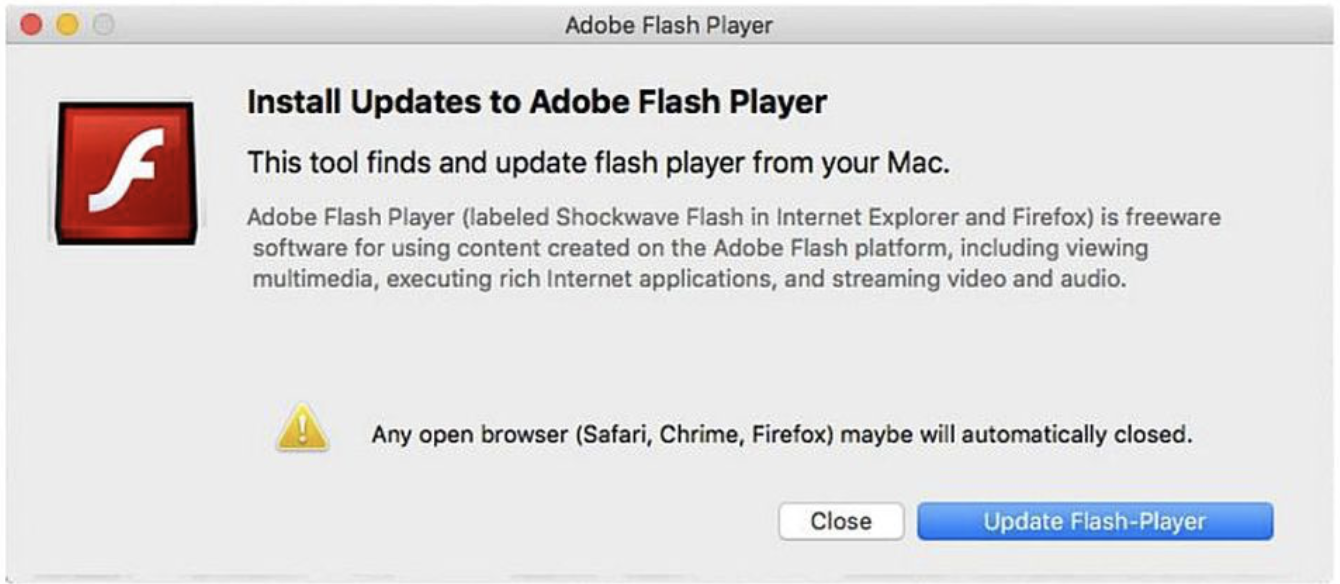Click the Adobe Flash Player window title
1340x584 pixels.
(x=668, y=25)
